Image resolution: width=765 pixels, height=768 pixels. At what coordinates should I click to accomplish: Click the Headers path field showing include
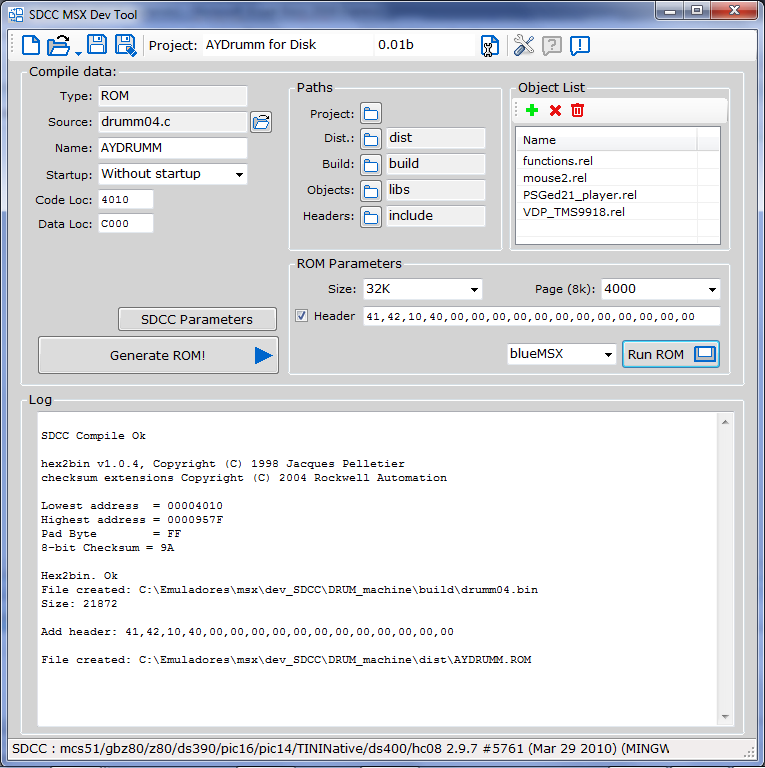(435, 216)
